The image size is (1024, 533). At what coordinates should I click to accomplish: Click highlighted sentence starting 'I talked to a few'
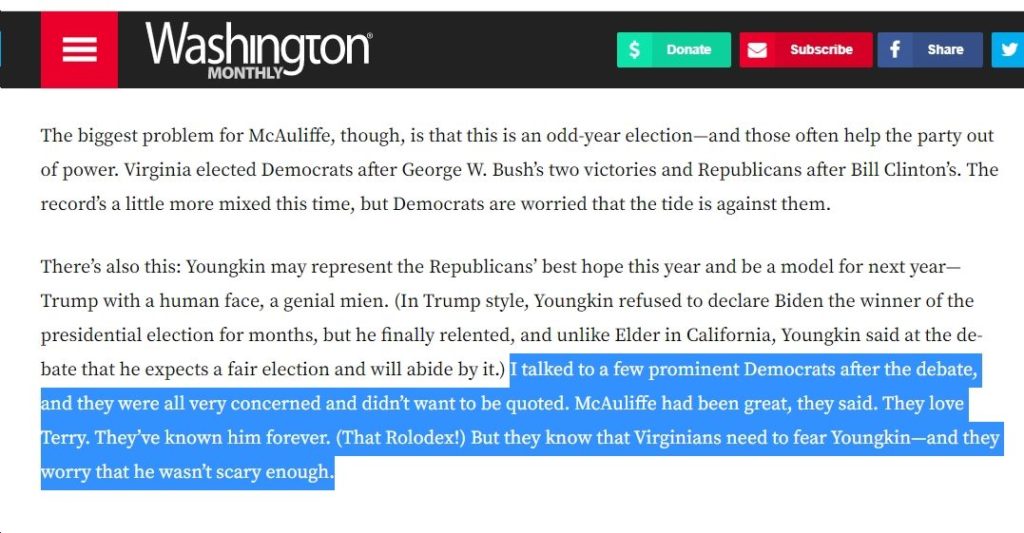(x=743, y=369)
